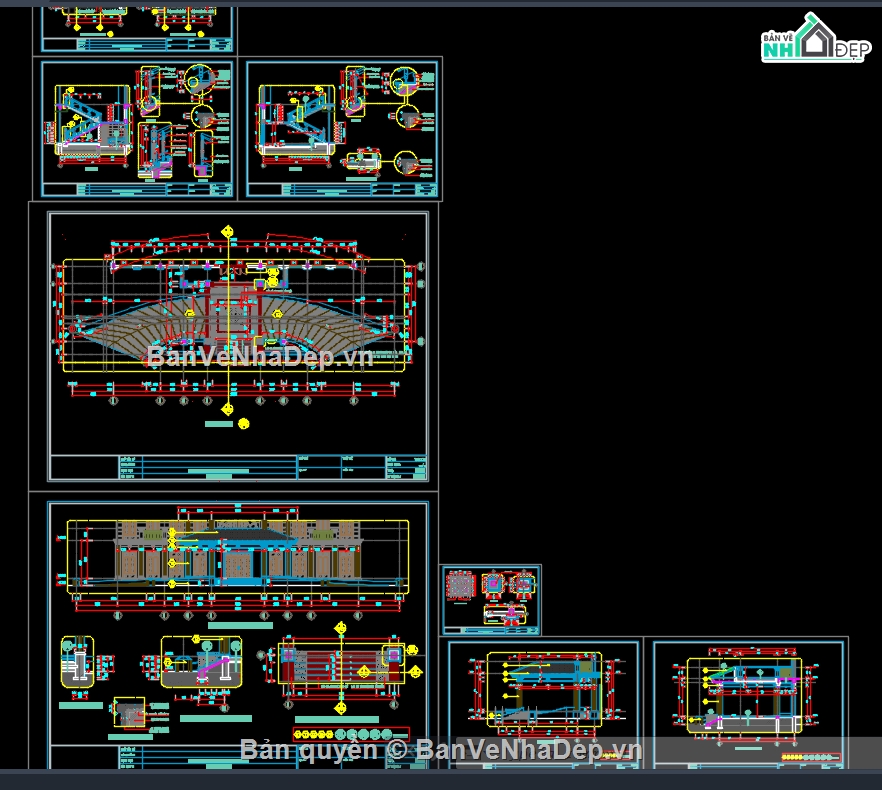Click the BanVeNhaDep.vn watermark over the roof plan
Screen dimensions: 882x790
tap(260, 356)
